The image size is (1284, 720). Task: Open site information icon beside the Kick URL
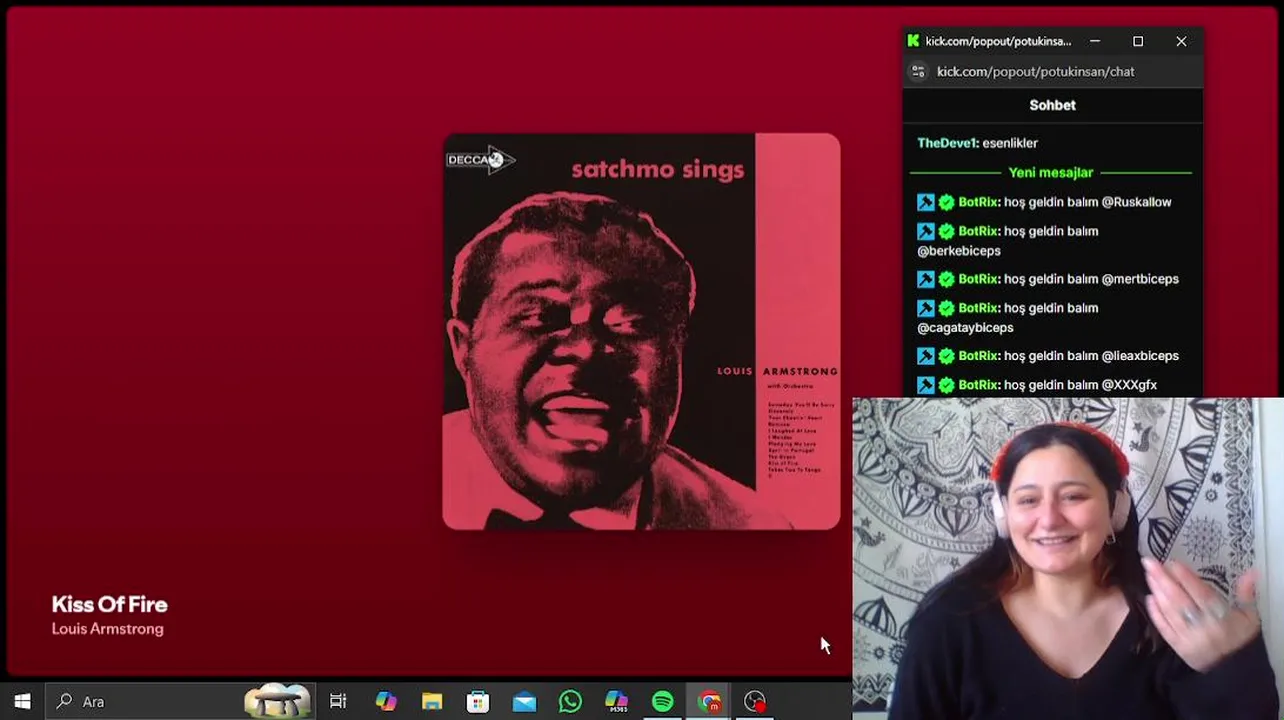point(918,71)
